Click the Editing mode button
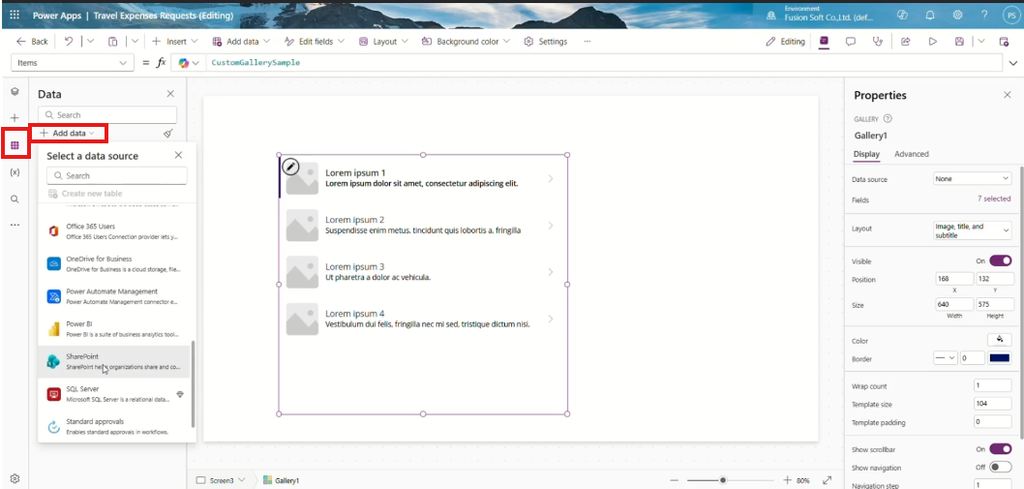 pyautogui.click(x=786, y=41)
